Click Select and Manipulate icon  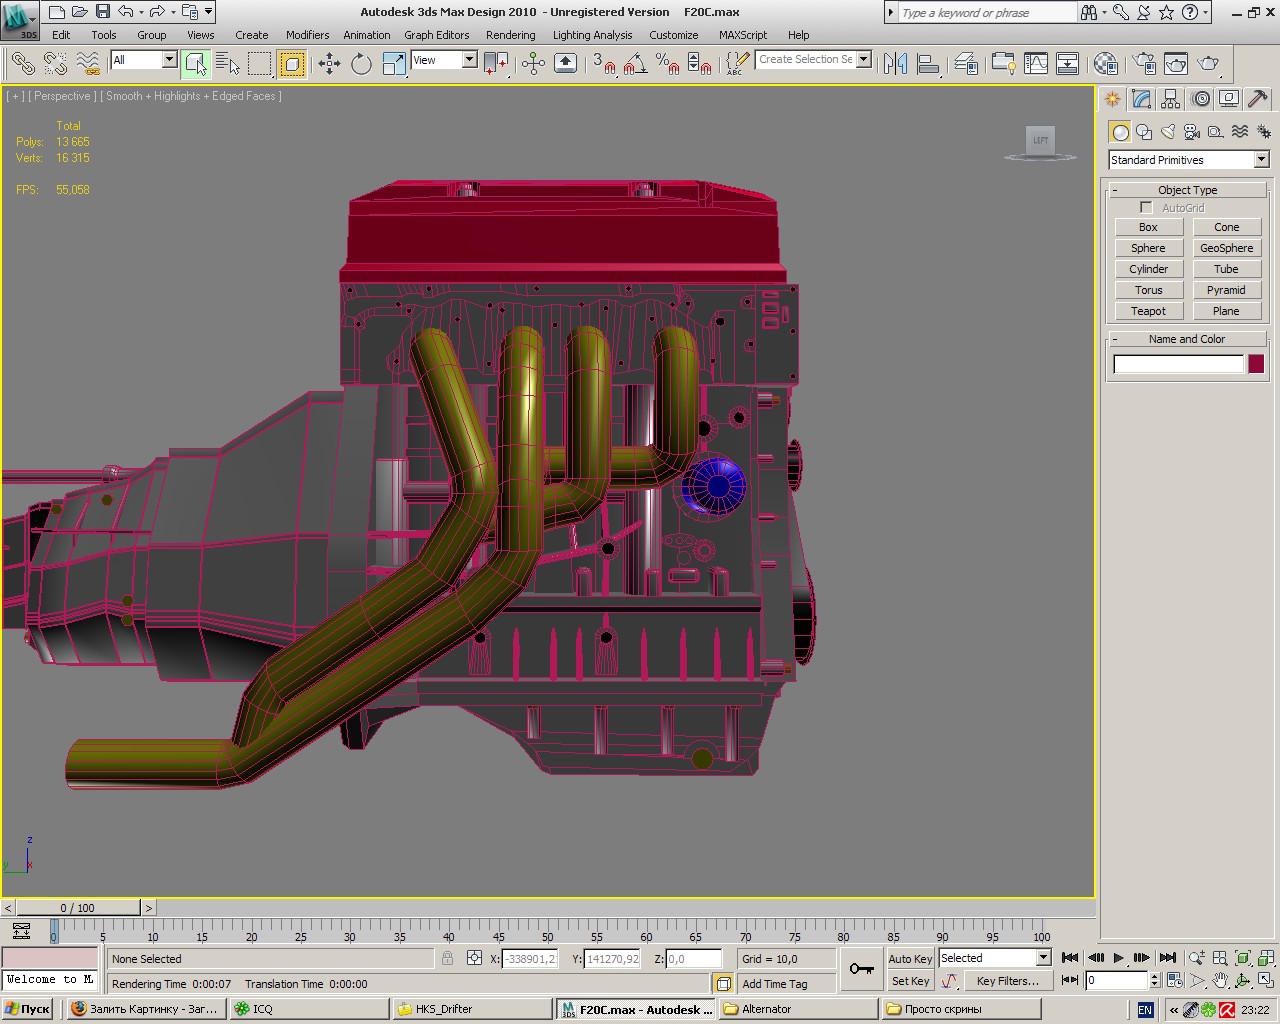[533, 64]
